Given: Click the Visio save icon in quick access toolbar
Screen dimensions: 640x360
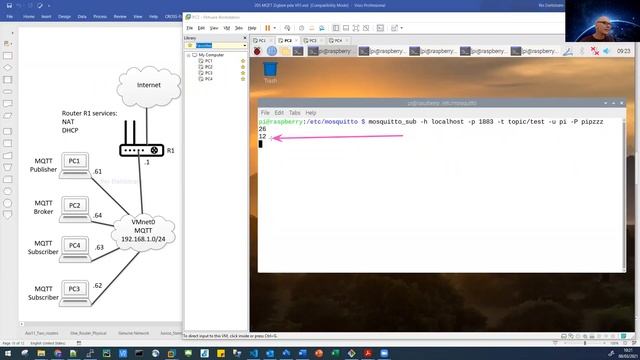Looking at the screenshot, I should point(9,6).
